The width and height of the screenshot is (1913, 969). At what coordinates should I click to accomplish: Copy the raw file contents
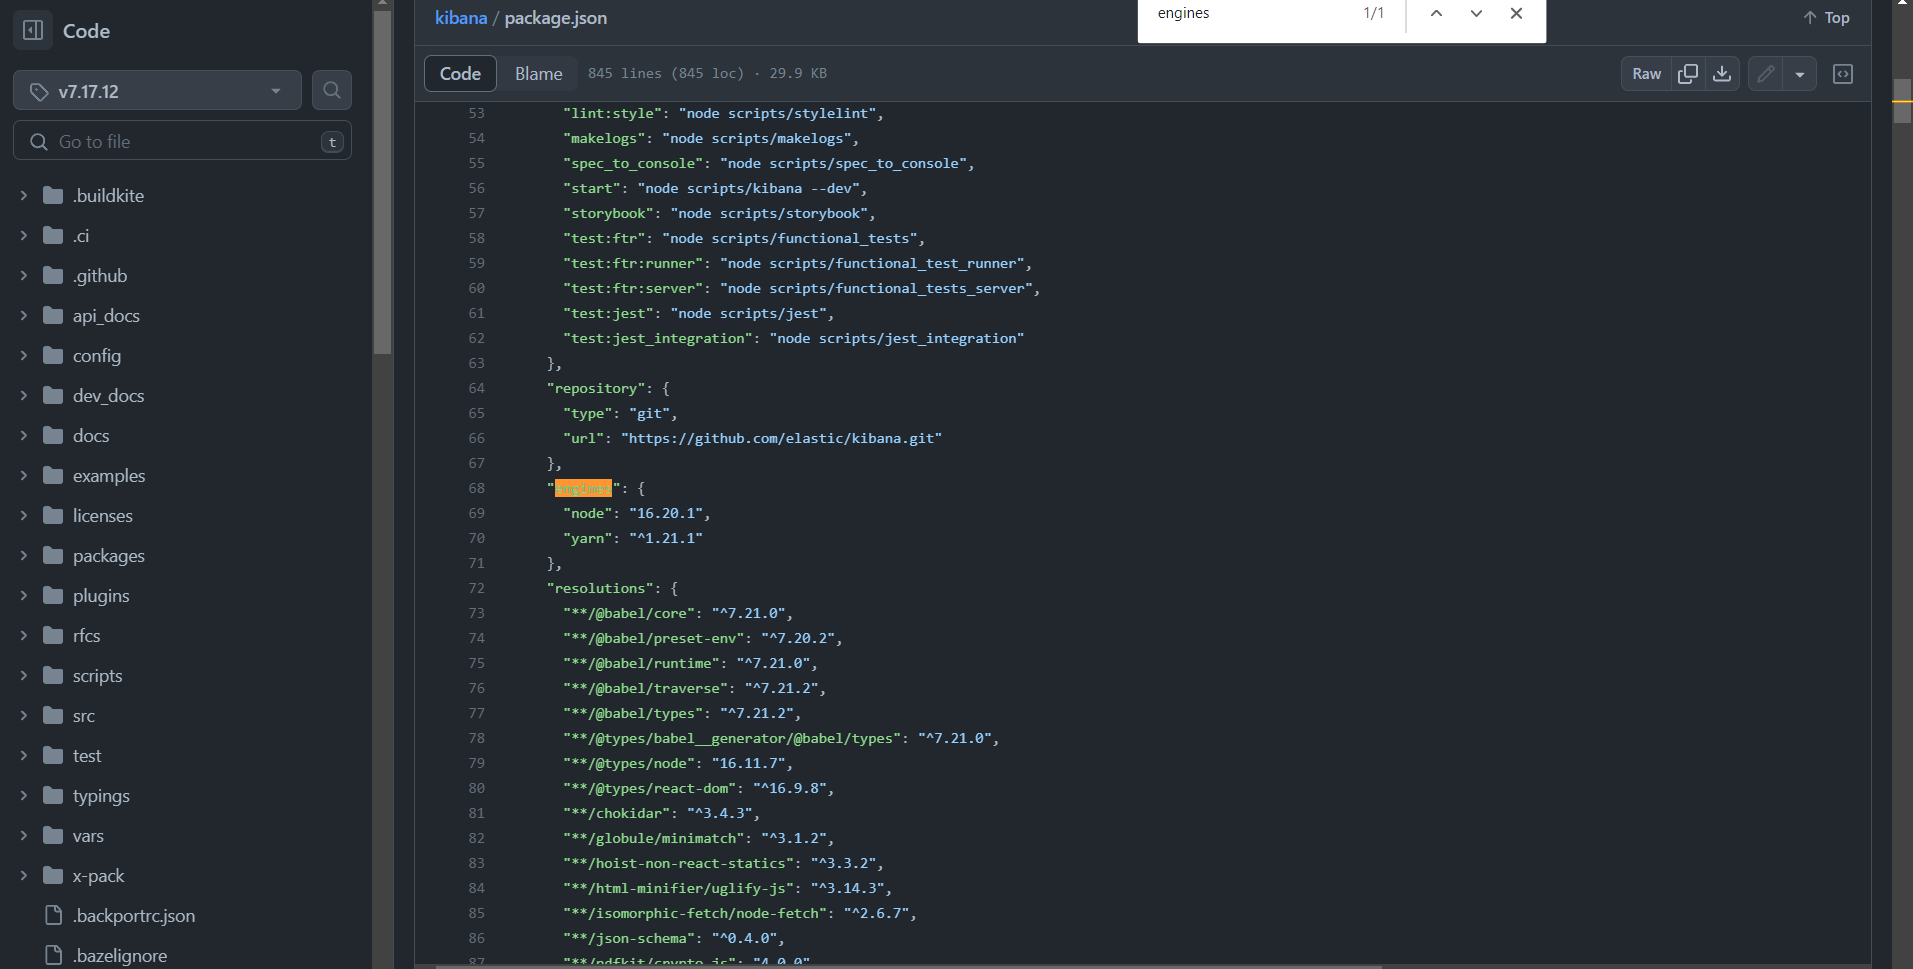click(x=1687, y=73)
